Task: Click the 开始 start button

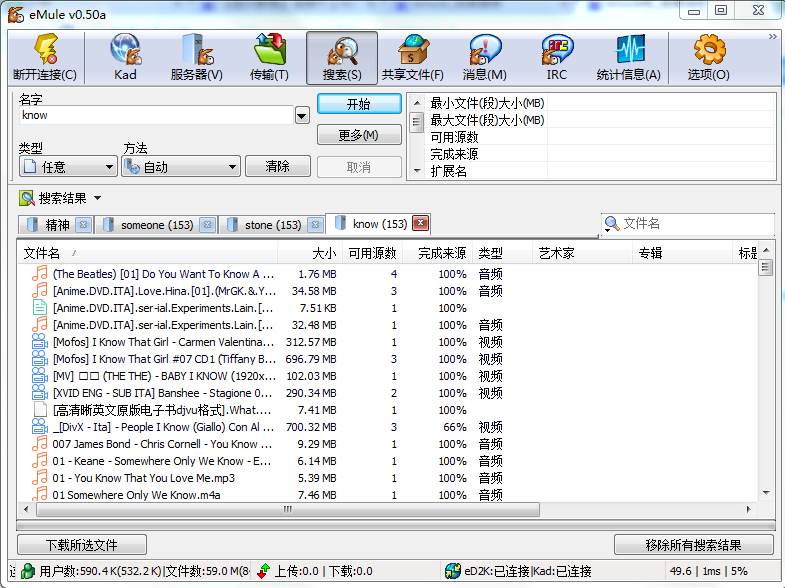Action: 359,104
